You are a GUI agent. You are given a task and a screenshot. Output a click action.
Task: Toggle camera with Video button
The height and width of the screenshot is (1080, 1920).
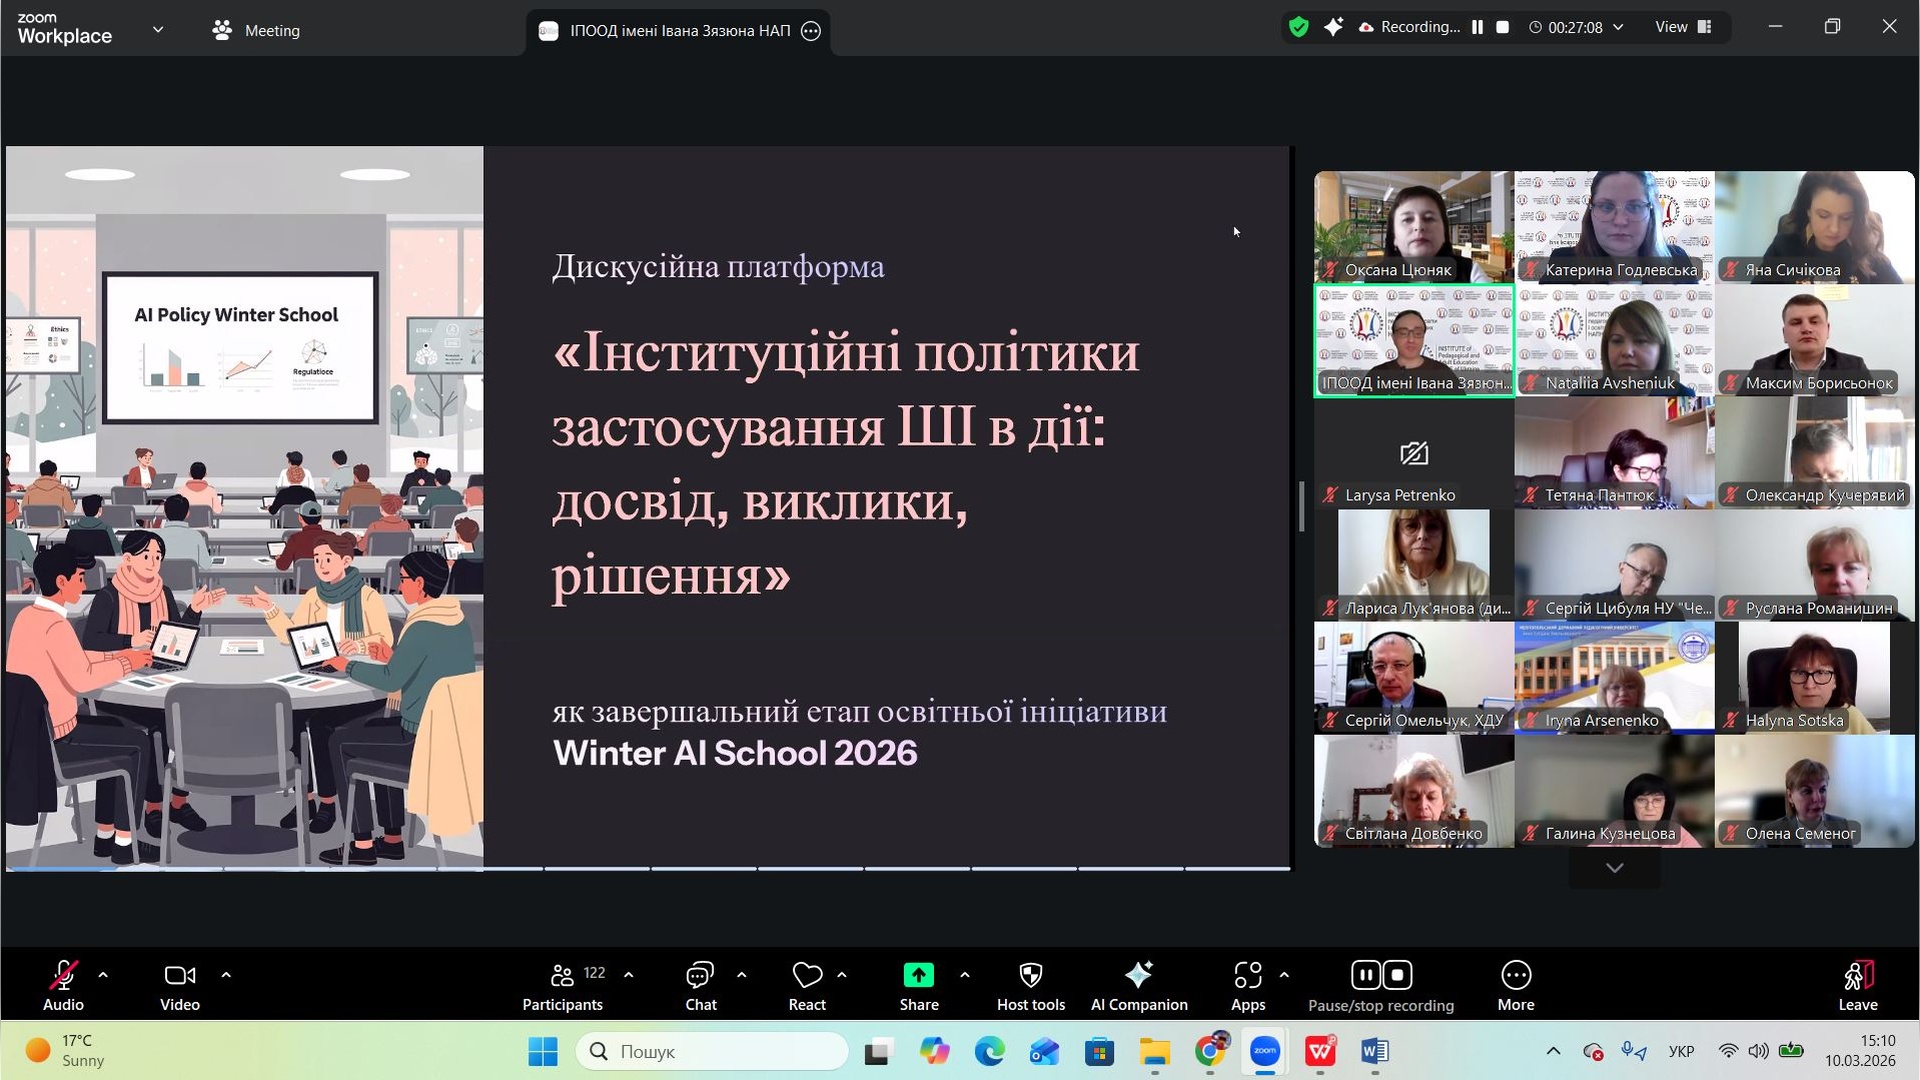tap(180, 985)
